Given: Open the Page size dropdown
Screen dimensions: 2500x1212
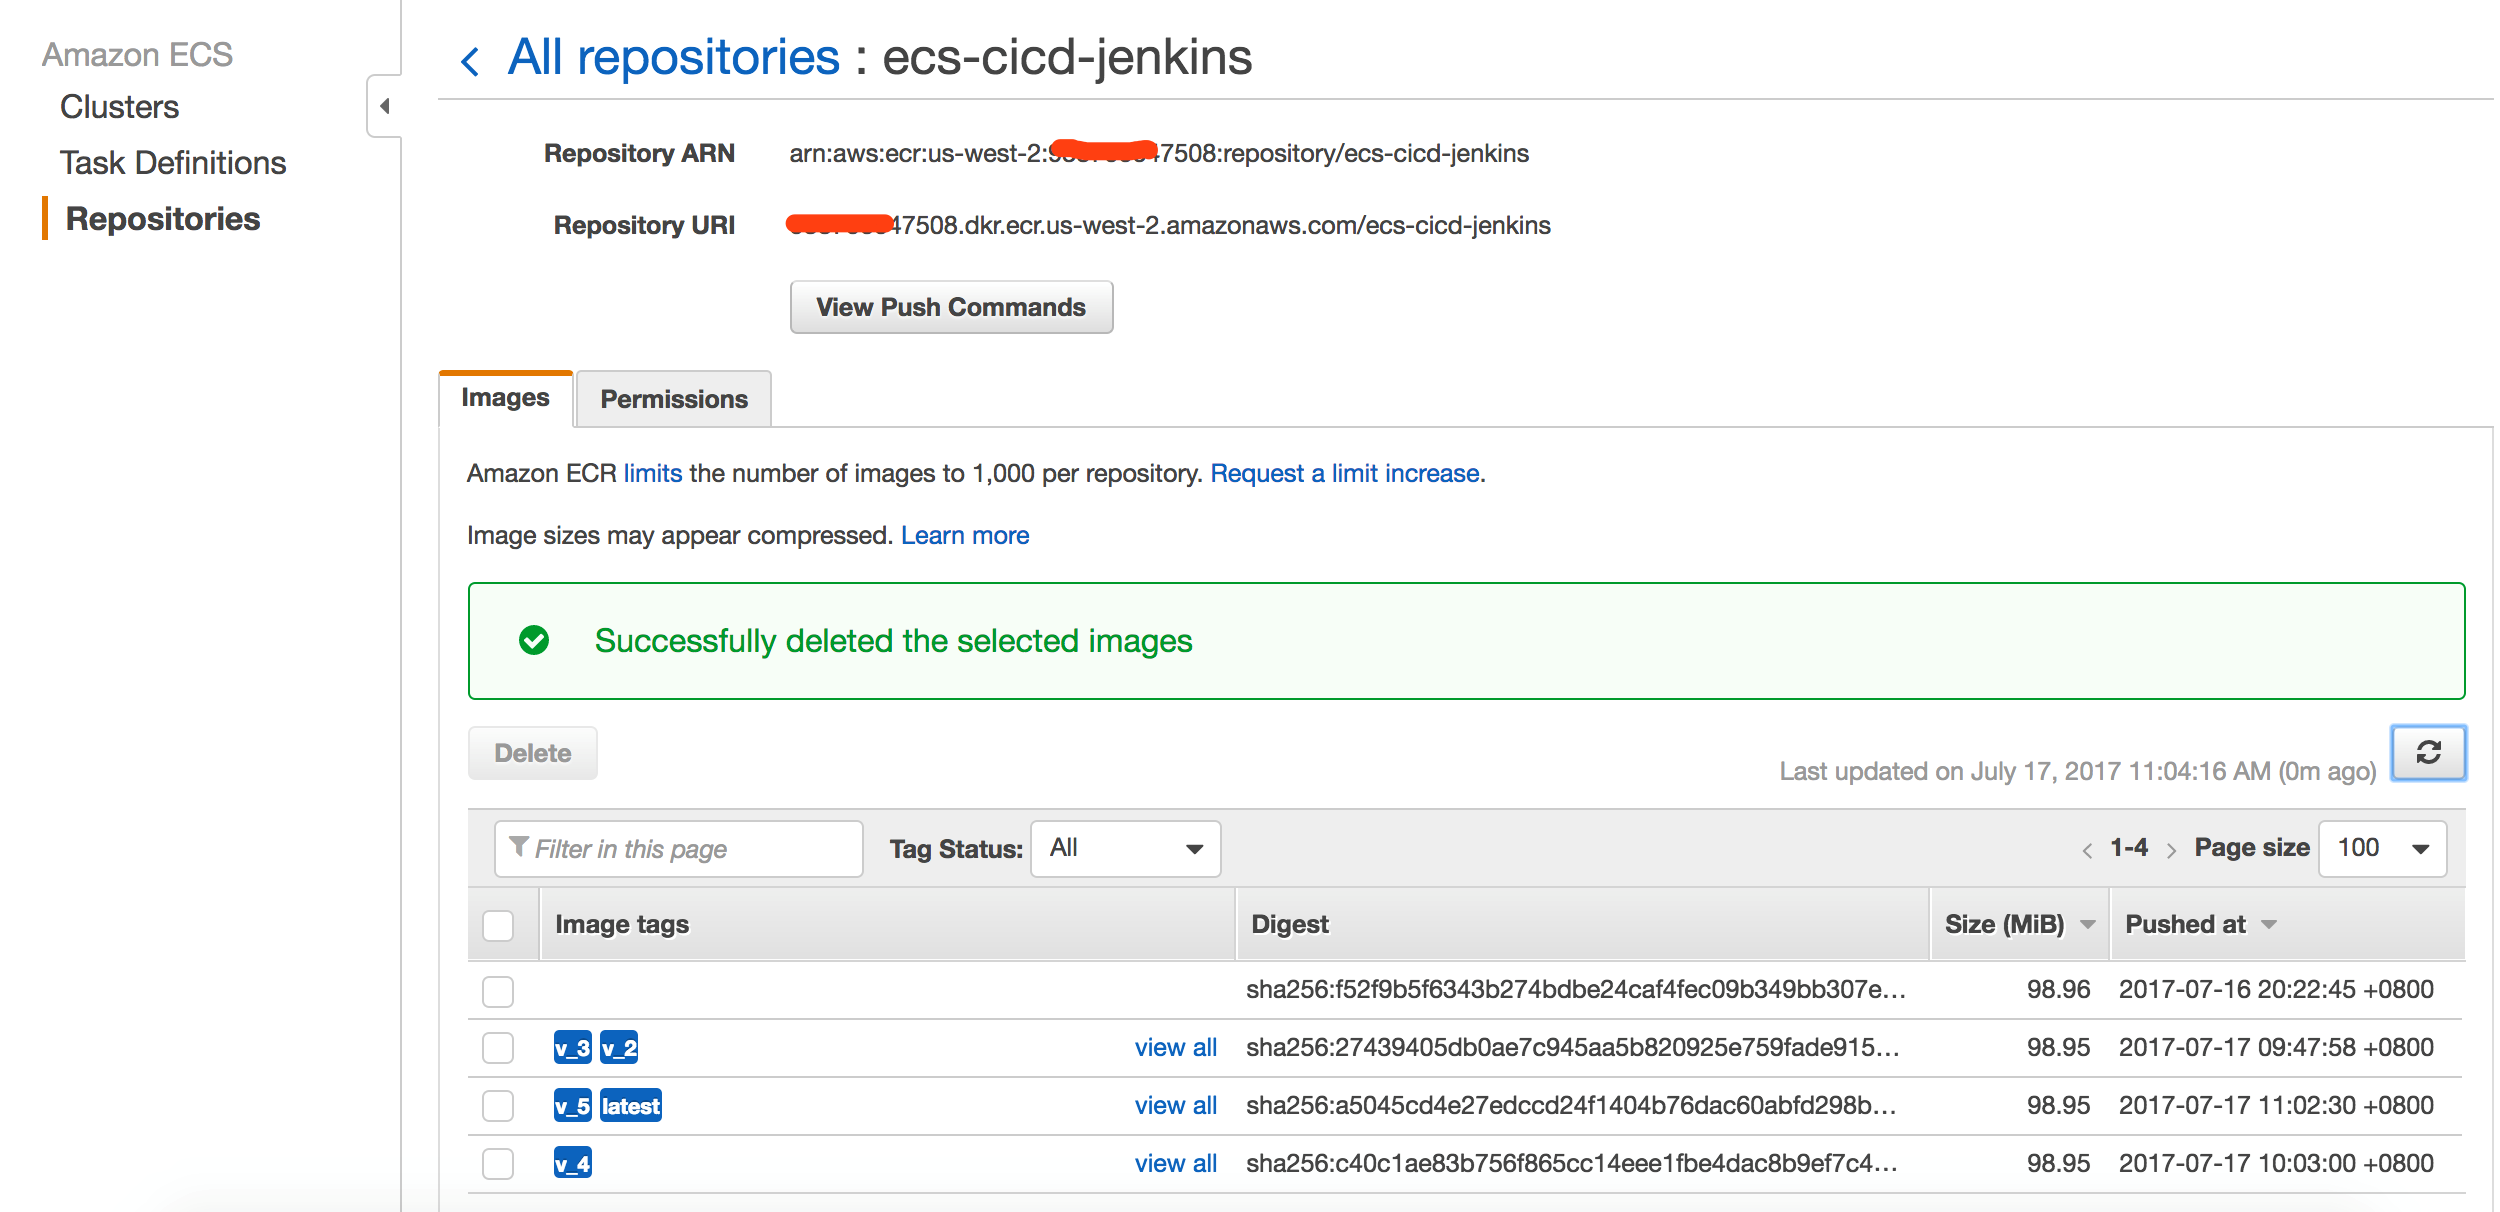Looking at the screenshot, I should [x=2382, y=848].
